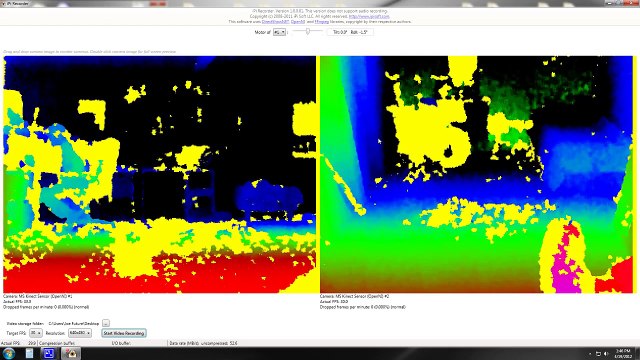Viewport: 640px width, 360px height.
Task: Click the Kinect sensor #2 depth image
Action: [476, 174]
